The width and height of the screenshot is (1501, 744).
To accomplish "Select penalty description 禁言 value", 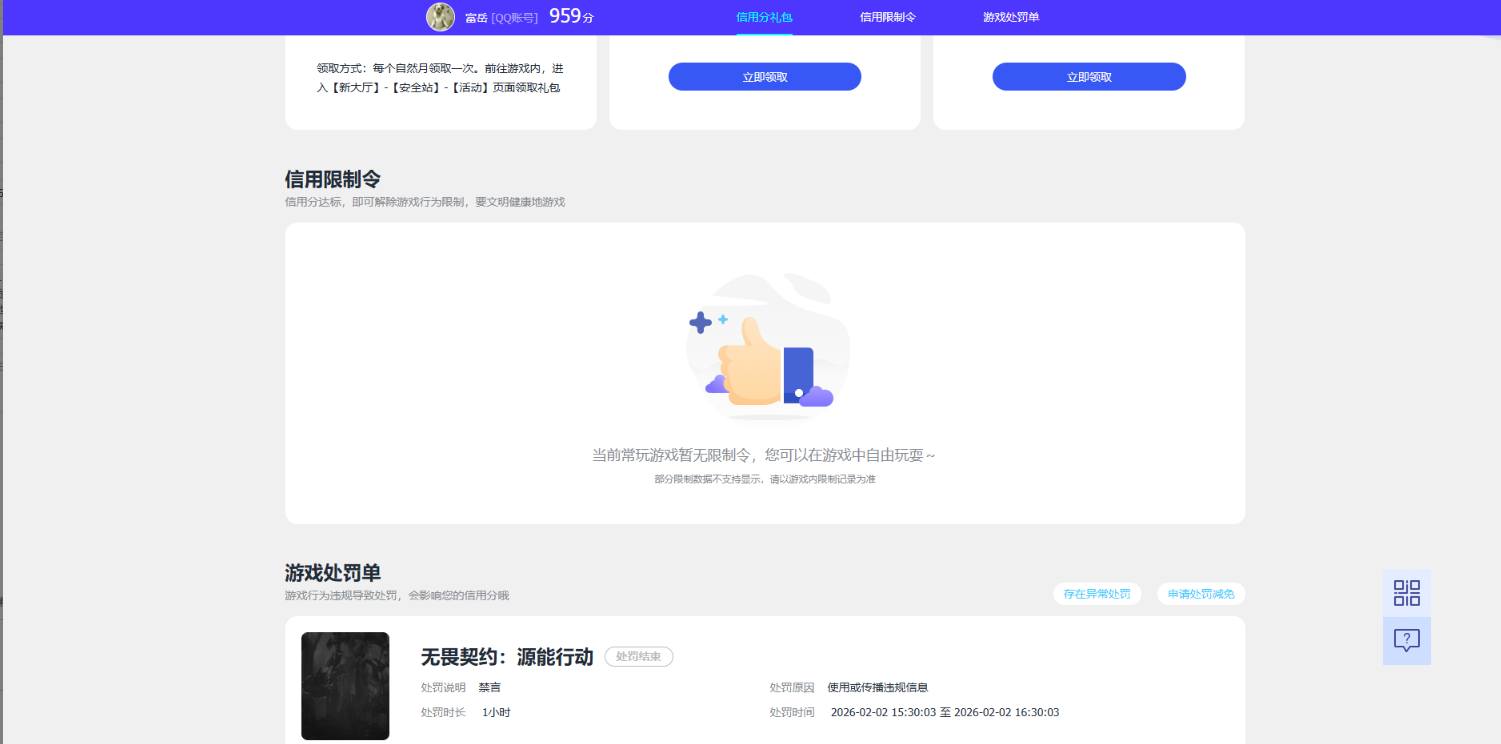I will pos(490,688).
